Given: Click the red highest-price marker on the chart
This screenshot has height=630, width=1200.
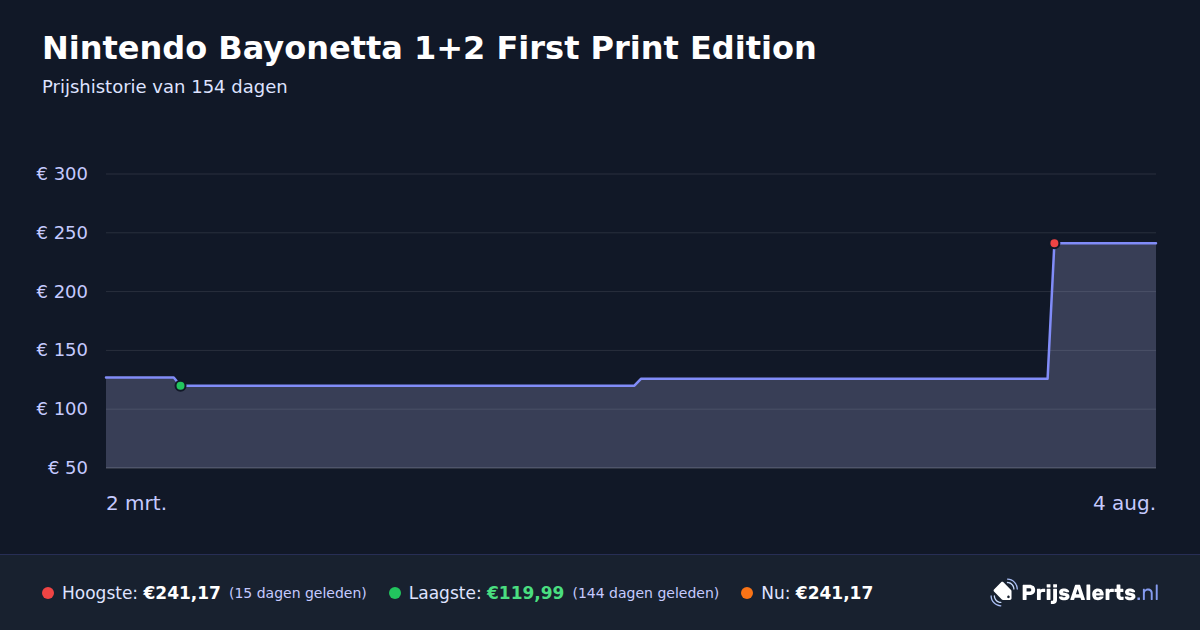Looking at the screenshot, I should pyautogui.click(x=1054, y=243).
